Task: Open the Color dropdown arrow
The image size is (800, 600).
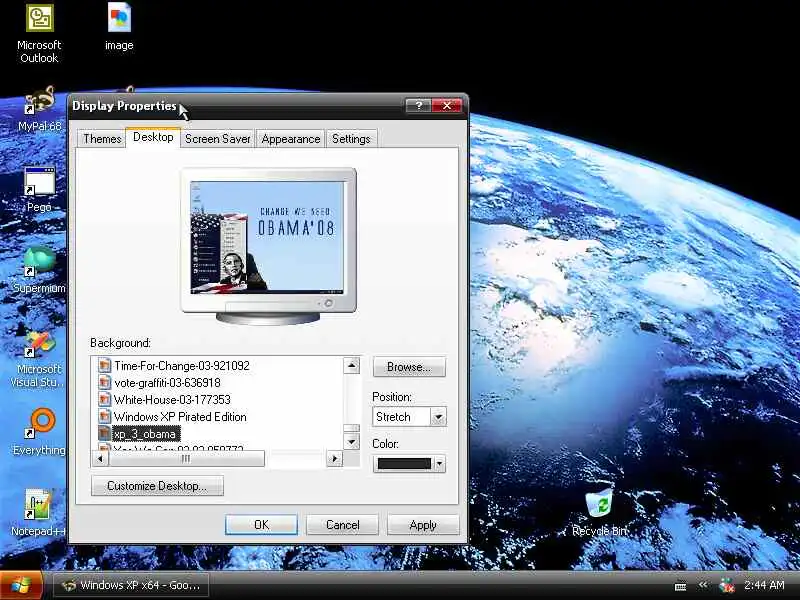Action: [439, 464]
